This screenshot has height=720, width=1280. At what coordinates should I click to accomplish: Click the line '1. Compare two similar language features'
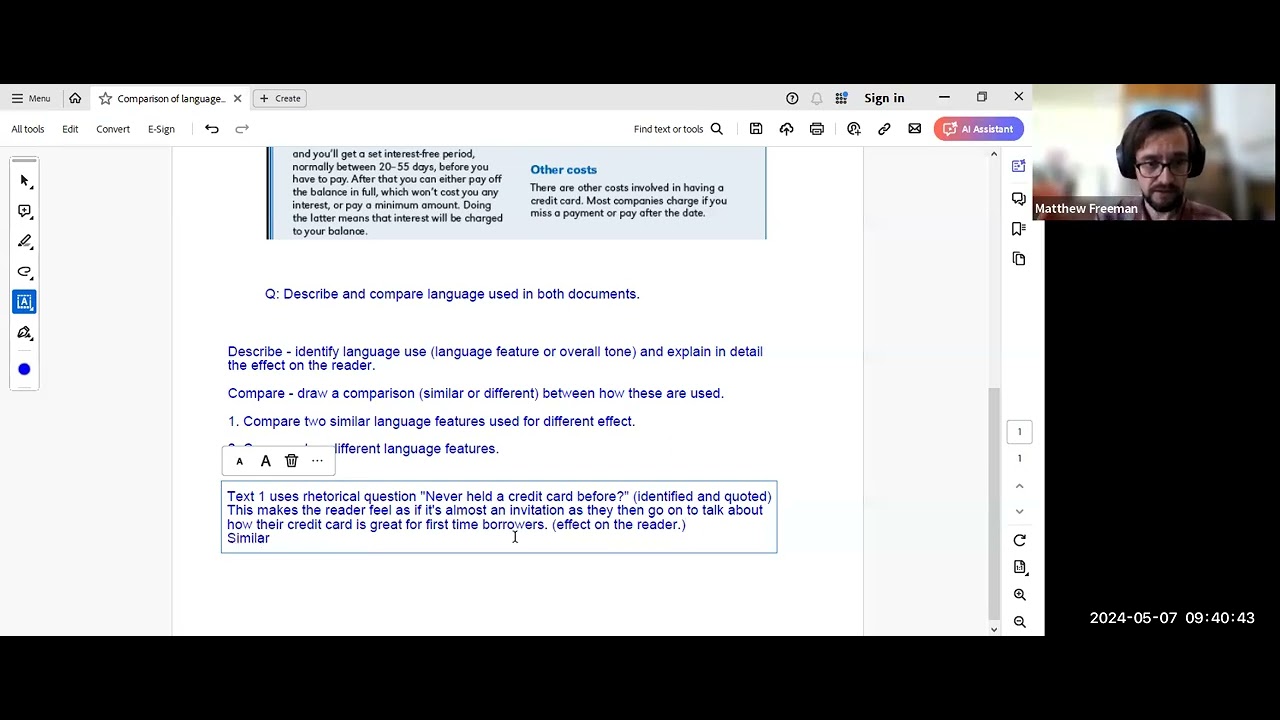[x=431, y=421]
